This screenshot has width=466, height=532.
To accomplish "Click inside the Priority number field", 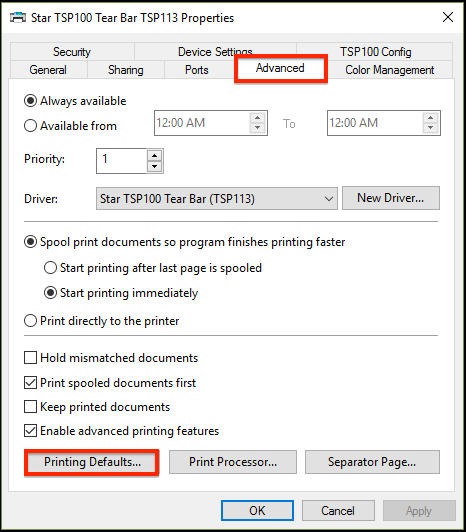I will click(x=122, y=161).
